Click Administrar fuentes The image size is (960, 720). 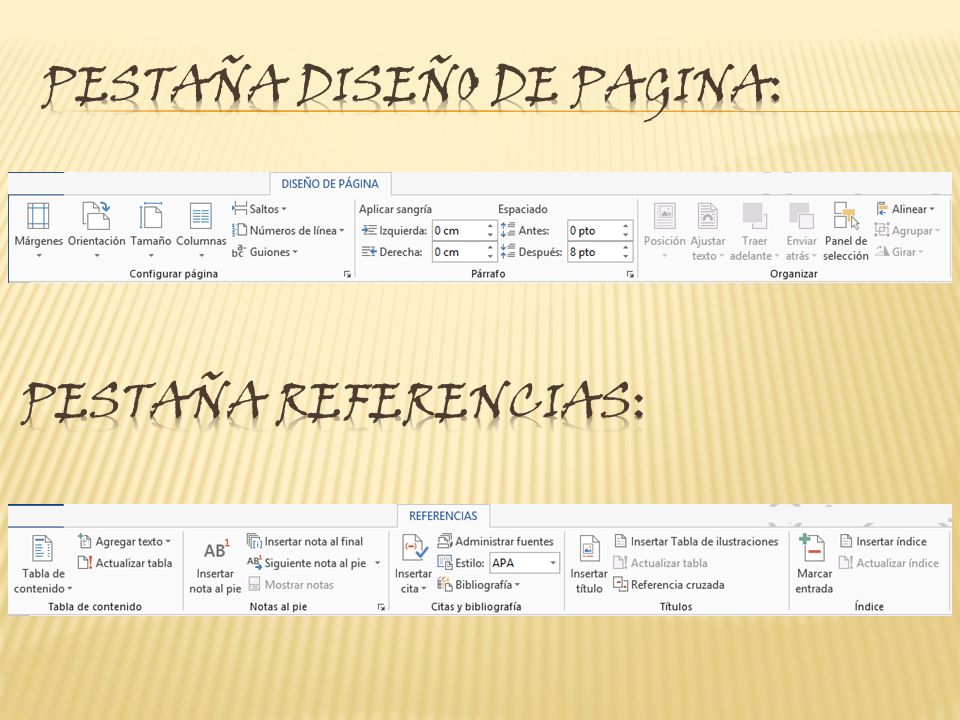tap(495, 541)
